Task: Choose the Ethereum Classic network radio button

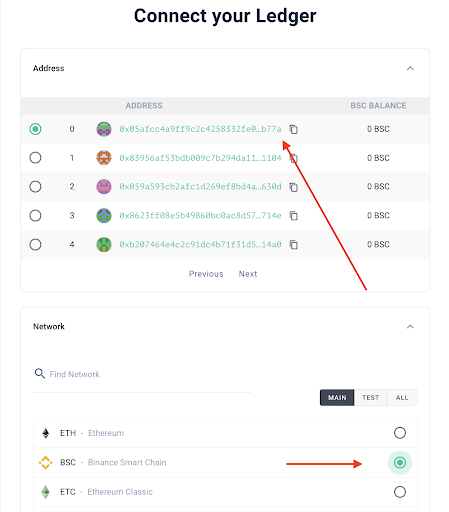Action: [x=400, y=492]
